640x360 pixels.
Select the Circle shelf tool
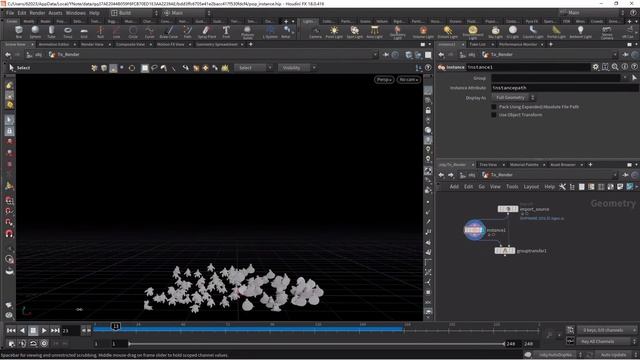pos(133,31)
